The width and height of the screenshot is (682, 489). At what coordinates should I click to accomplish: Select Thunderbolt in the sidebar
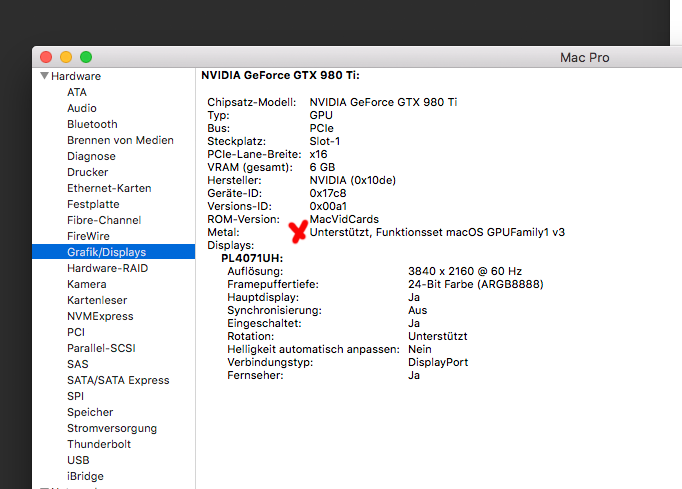(99, 444)
